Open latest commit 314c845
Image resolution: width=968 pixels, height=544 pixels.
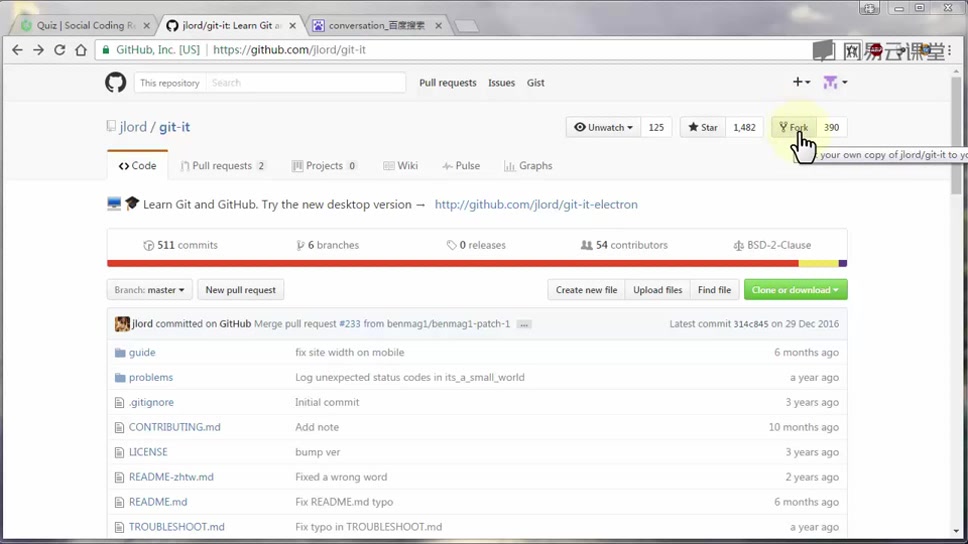tap(751, 324)
